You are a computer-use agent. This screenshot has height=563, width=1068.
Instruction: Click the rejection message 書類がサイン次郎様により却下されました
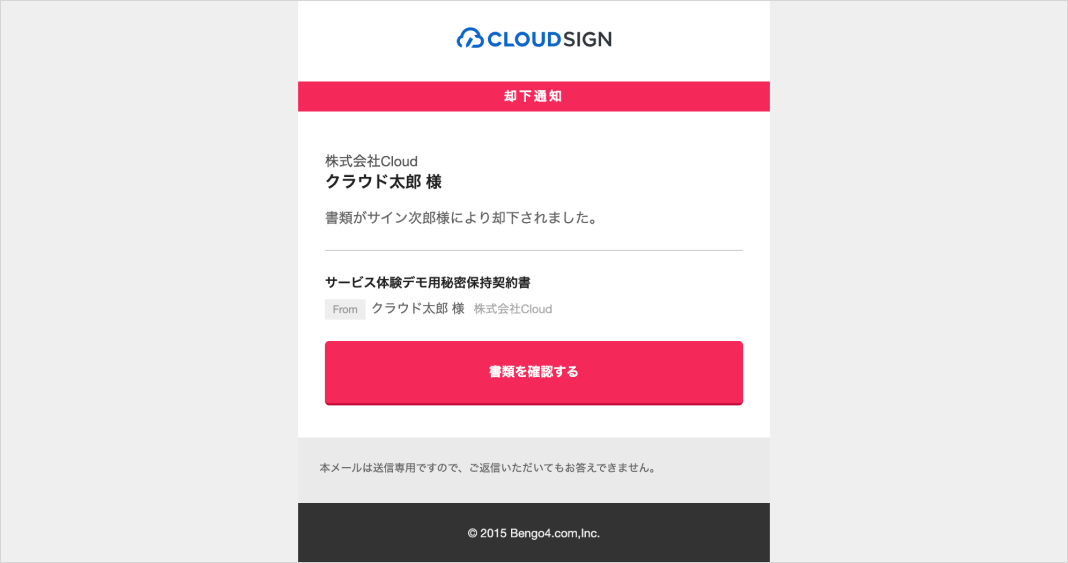[x=461, y=218]
